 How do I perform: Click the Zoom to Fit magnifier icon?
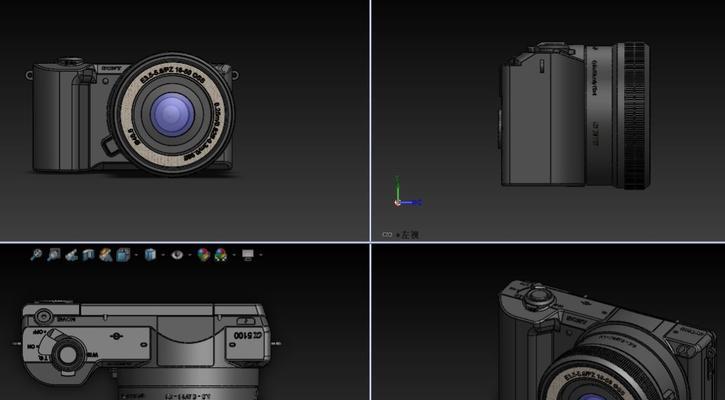click(x=36, y=254)
